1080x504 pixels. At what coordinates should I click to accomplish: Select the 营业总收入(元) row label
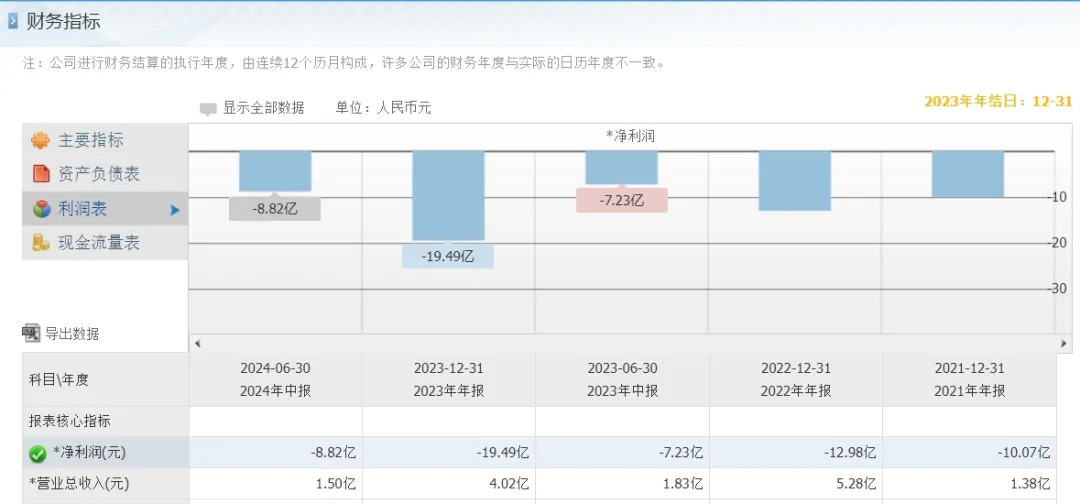(79, 484)
